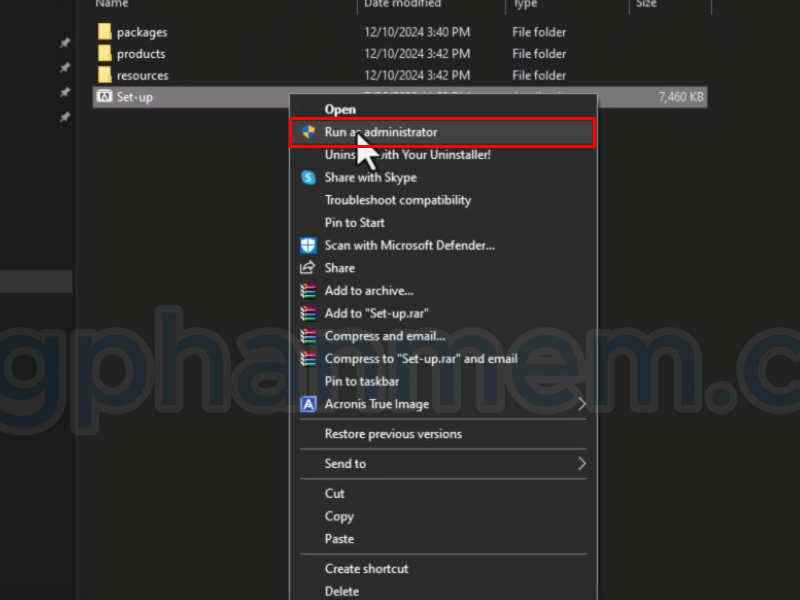The image size is (800, 600).
Task: Choose Troubleshoot compatibility
Action: (x=397, y=200)
